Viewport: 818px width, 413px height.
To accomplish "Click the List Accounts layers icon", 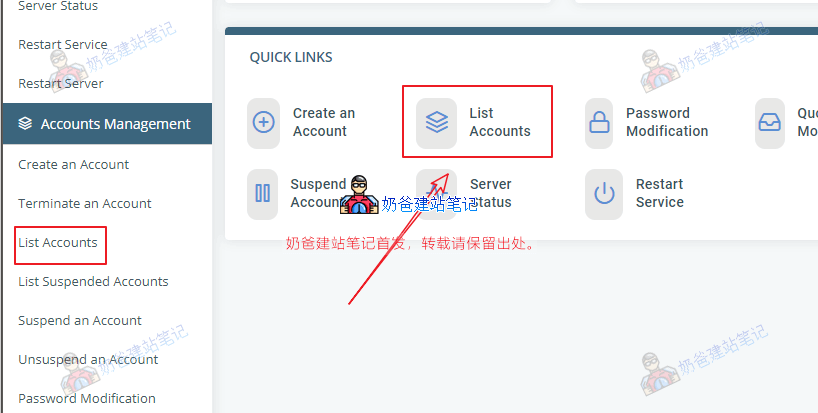I will 437,123.
